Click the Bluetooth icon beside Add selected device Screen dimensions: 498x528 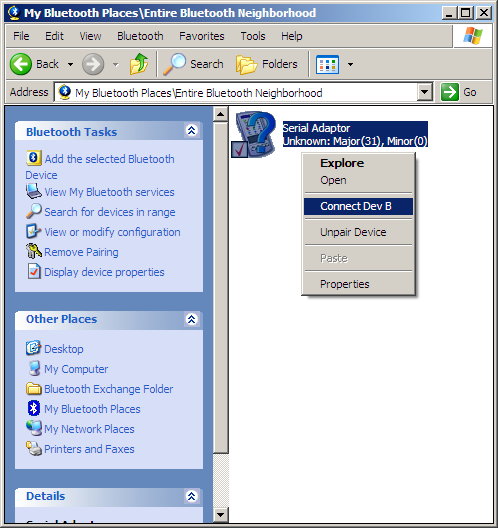pyautogui.click(x=34, y=158)
